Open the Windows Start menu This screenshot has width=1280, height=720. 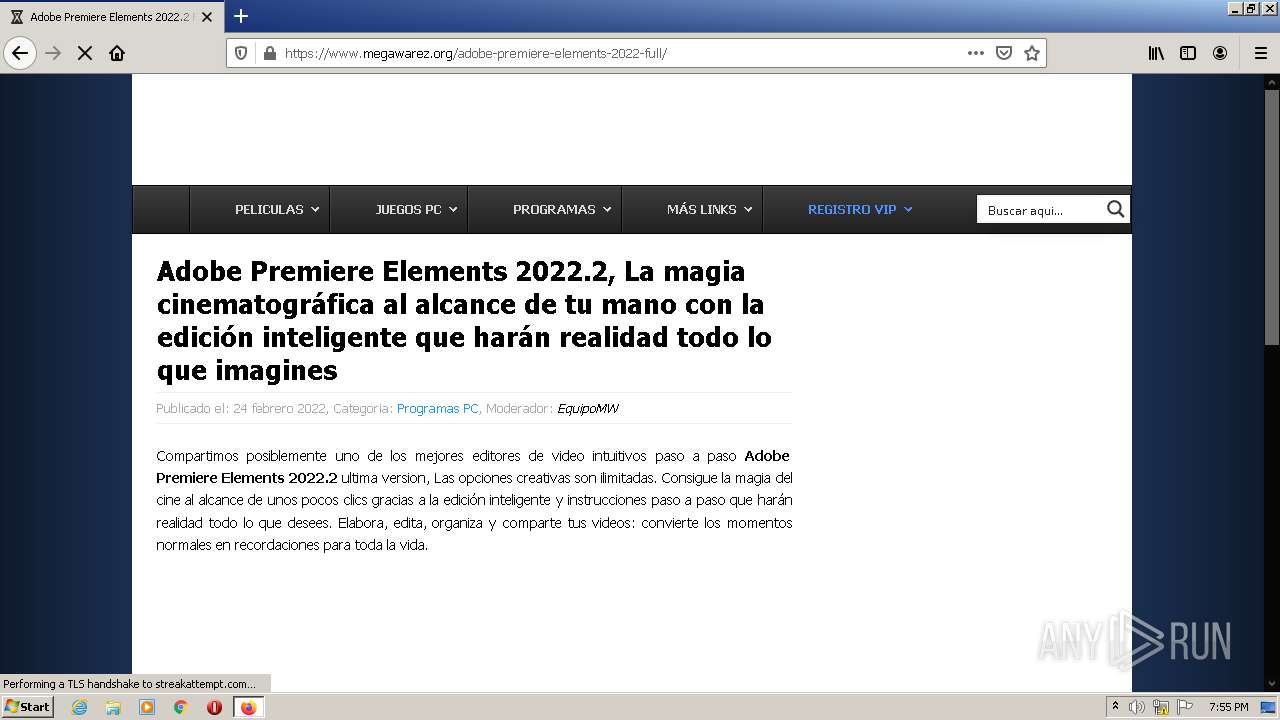pos(27,706)
